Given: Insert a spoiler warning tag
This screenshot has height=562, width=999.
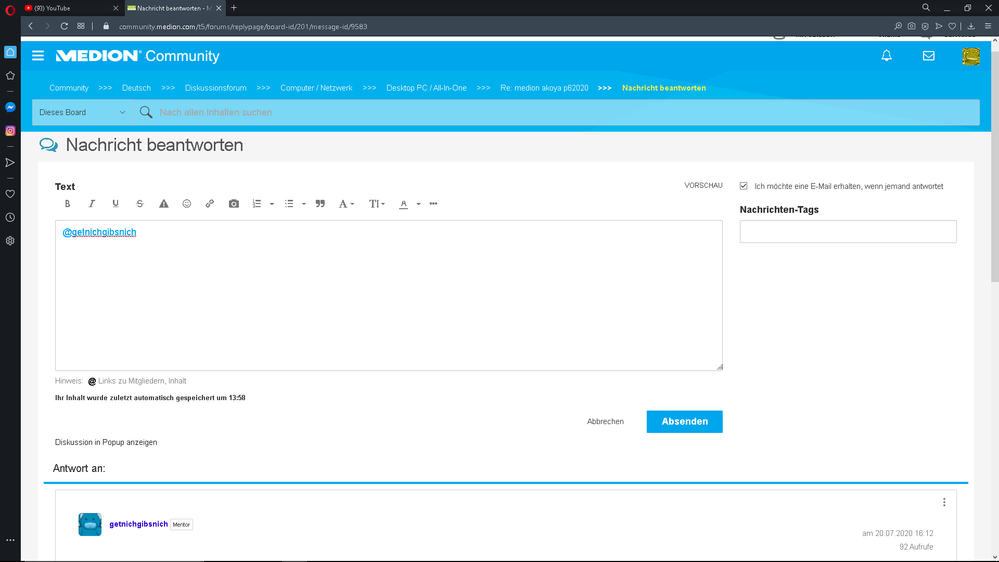Looking at the screenshot, I should tap(164, 204).
